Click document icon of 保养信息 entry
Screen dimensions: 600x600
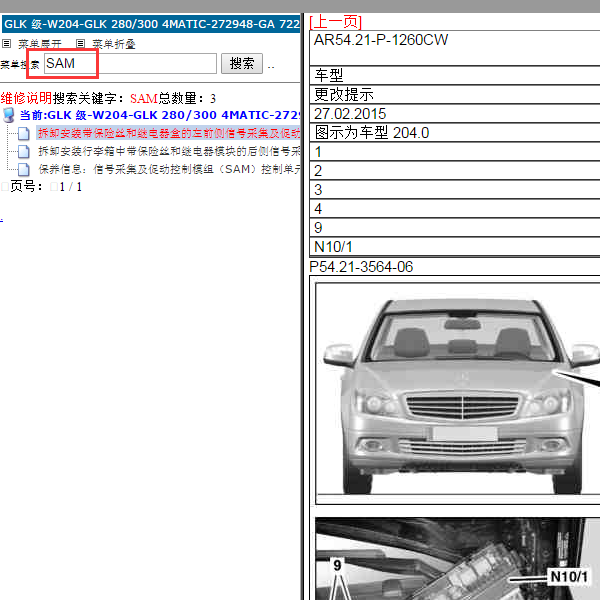coord(24,169)
